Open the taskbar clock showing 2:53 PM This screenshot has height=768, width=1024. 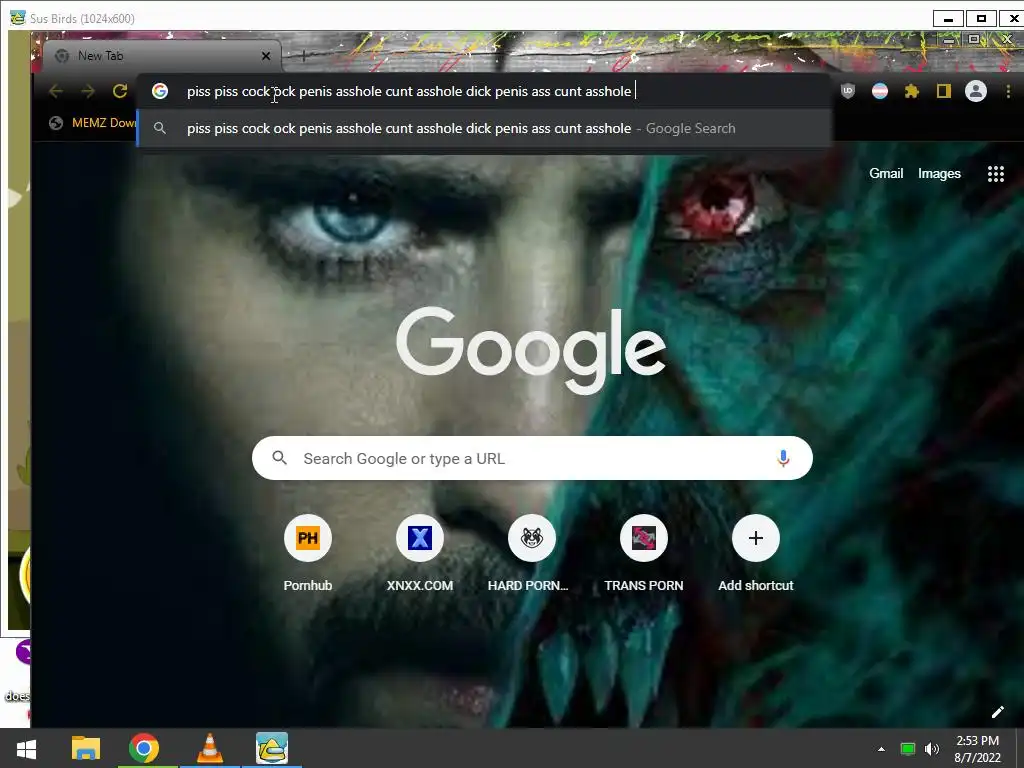click(x=978, y=749)
